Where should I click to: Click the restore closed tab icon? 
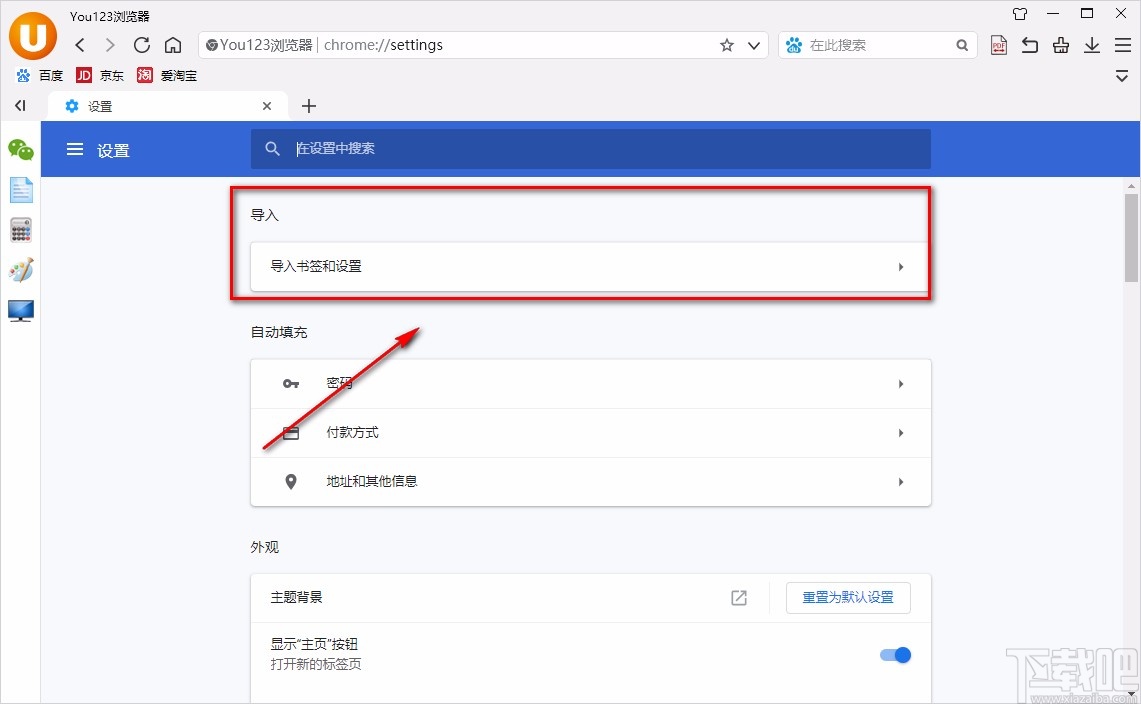(1030, 45)
